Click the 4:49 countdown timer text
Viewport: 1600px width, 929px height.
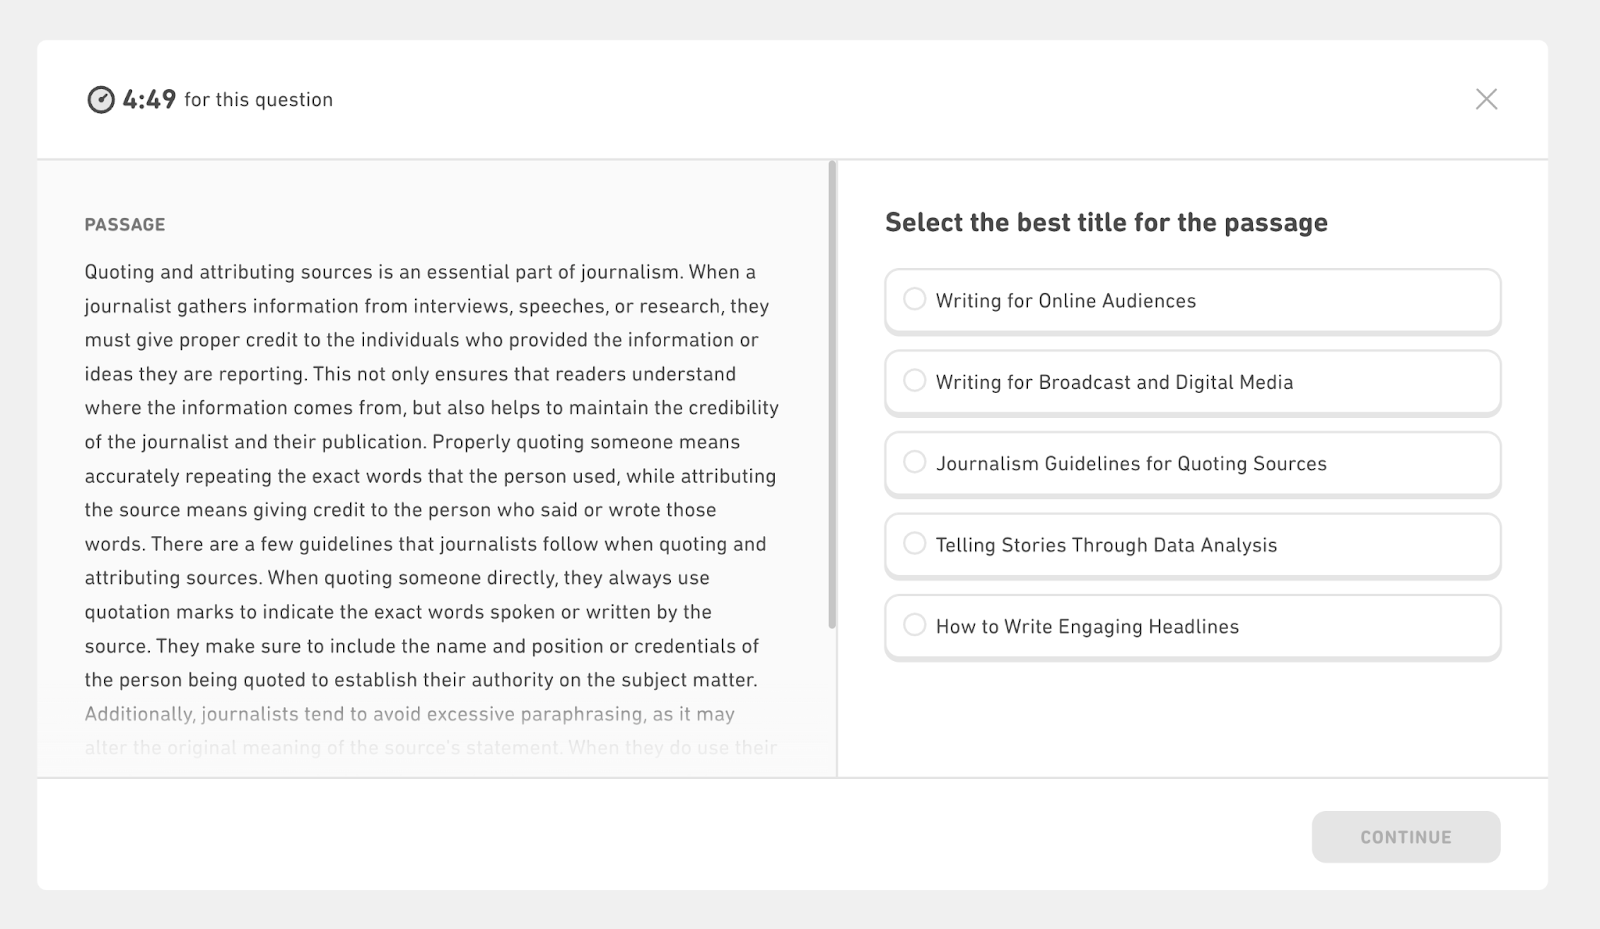click(x=149, y=99)
